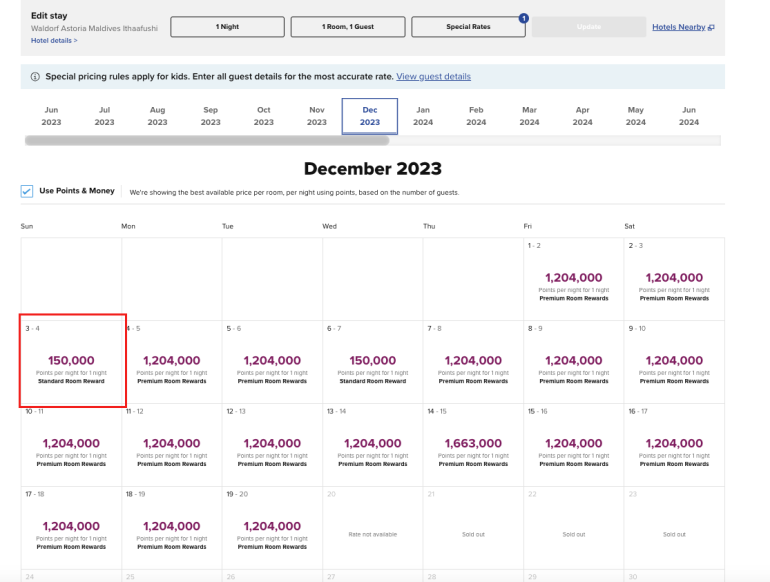Select the Dec 3 - 4 Standard Room Reward
This screenshot has width=770, height=582.
(72, 362)
